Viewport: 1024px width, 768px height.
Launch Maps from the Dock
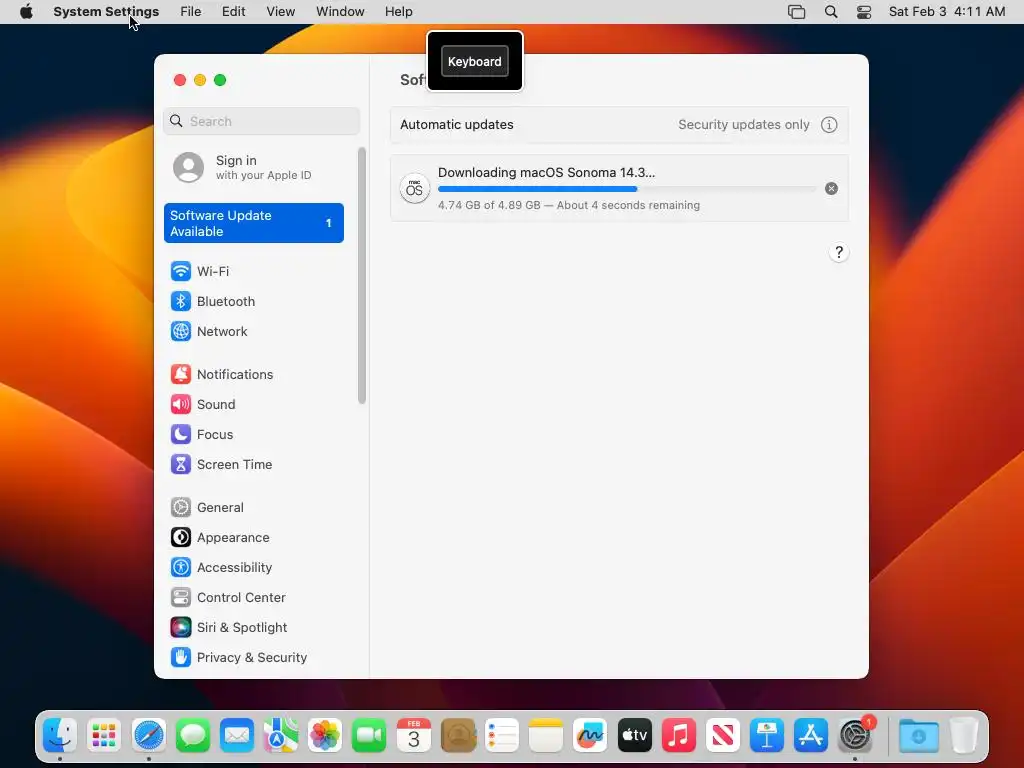[281, 735]
